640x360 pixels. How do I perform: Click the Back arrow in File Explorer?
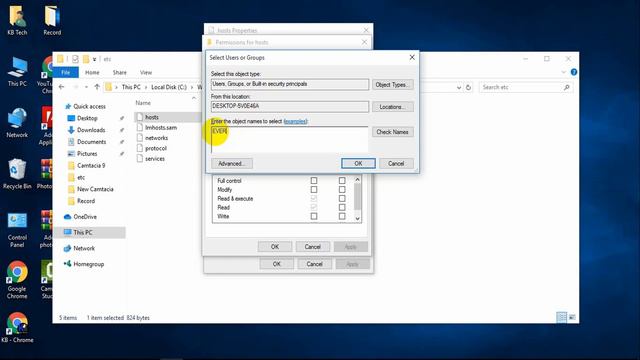62,87
